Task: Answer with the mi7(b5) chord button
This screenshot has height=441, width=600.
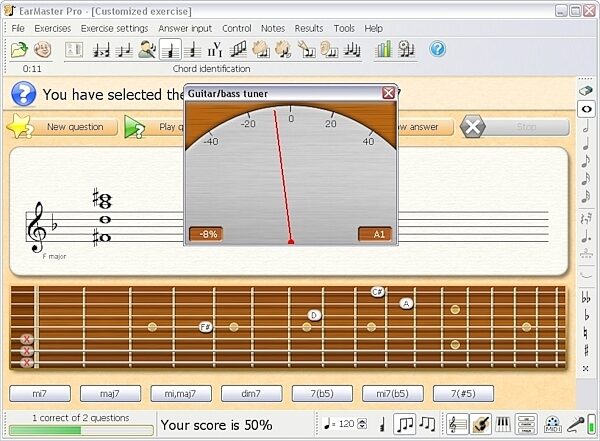Action: click(x=393, y=394)
